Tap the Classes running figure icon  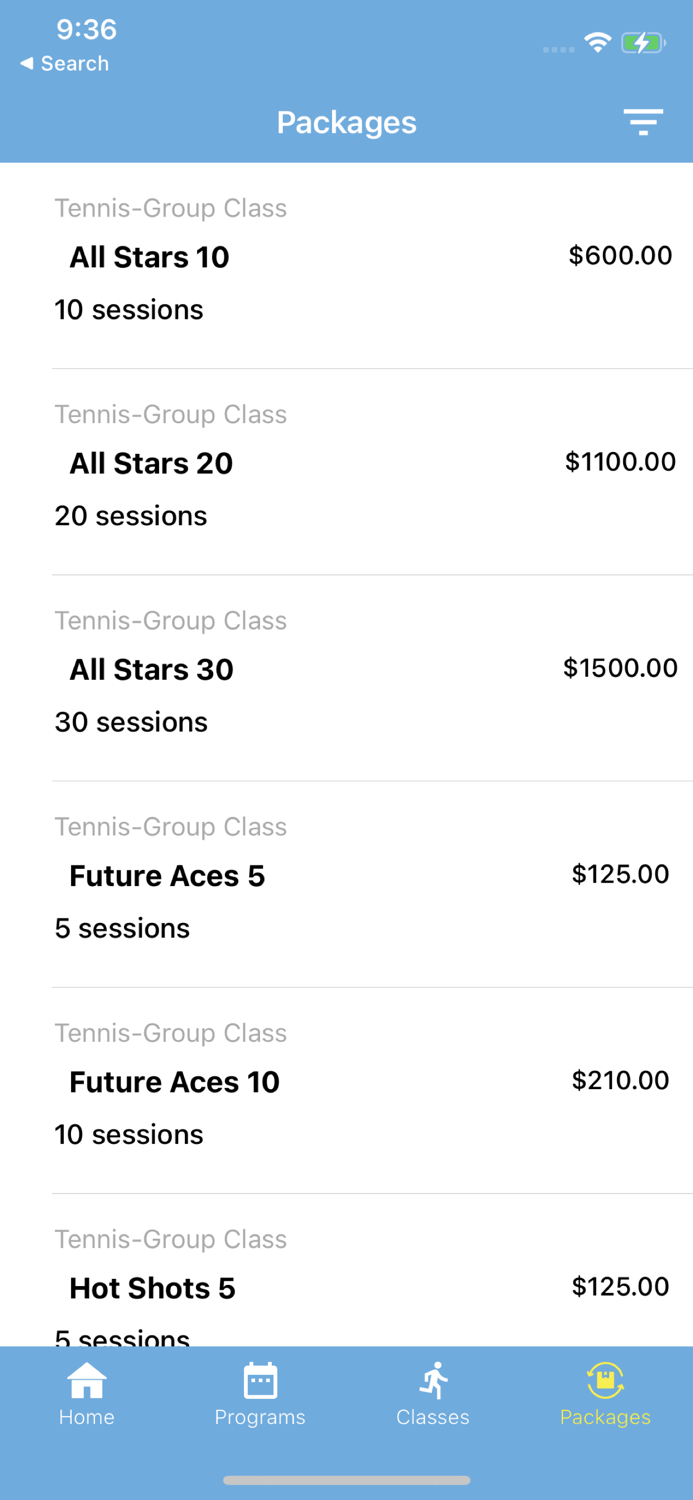click(x=433, y=1381)
